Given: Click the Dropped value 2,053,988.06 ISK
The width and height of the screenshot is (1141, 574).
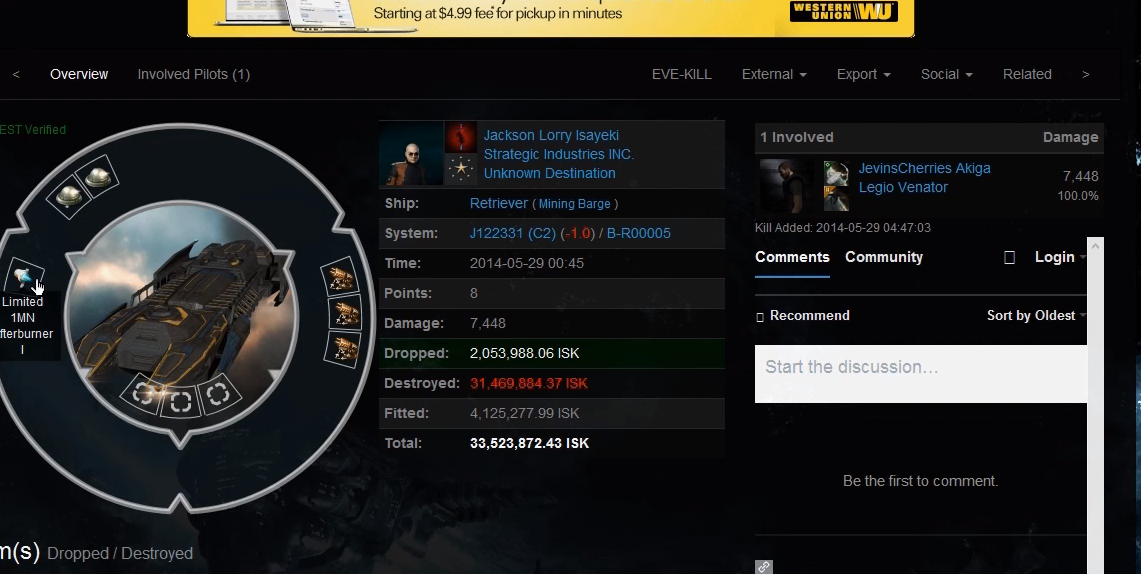Looking at the screenshot, I should [525, 354].
